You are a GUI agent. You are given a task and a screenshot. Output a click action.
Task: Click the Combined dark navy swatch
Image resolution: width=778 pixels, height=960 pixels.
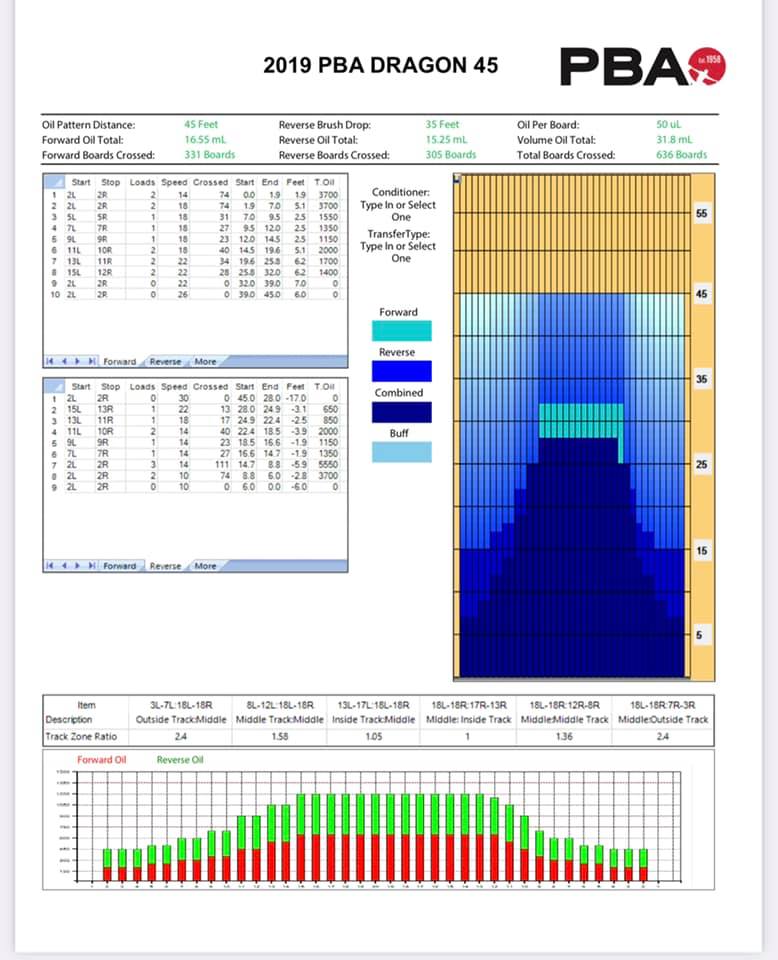(402, 412)
